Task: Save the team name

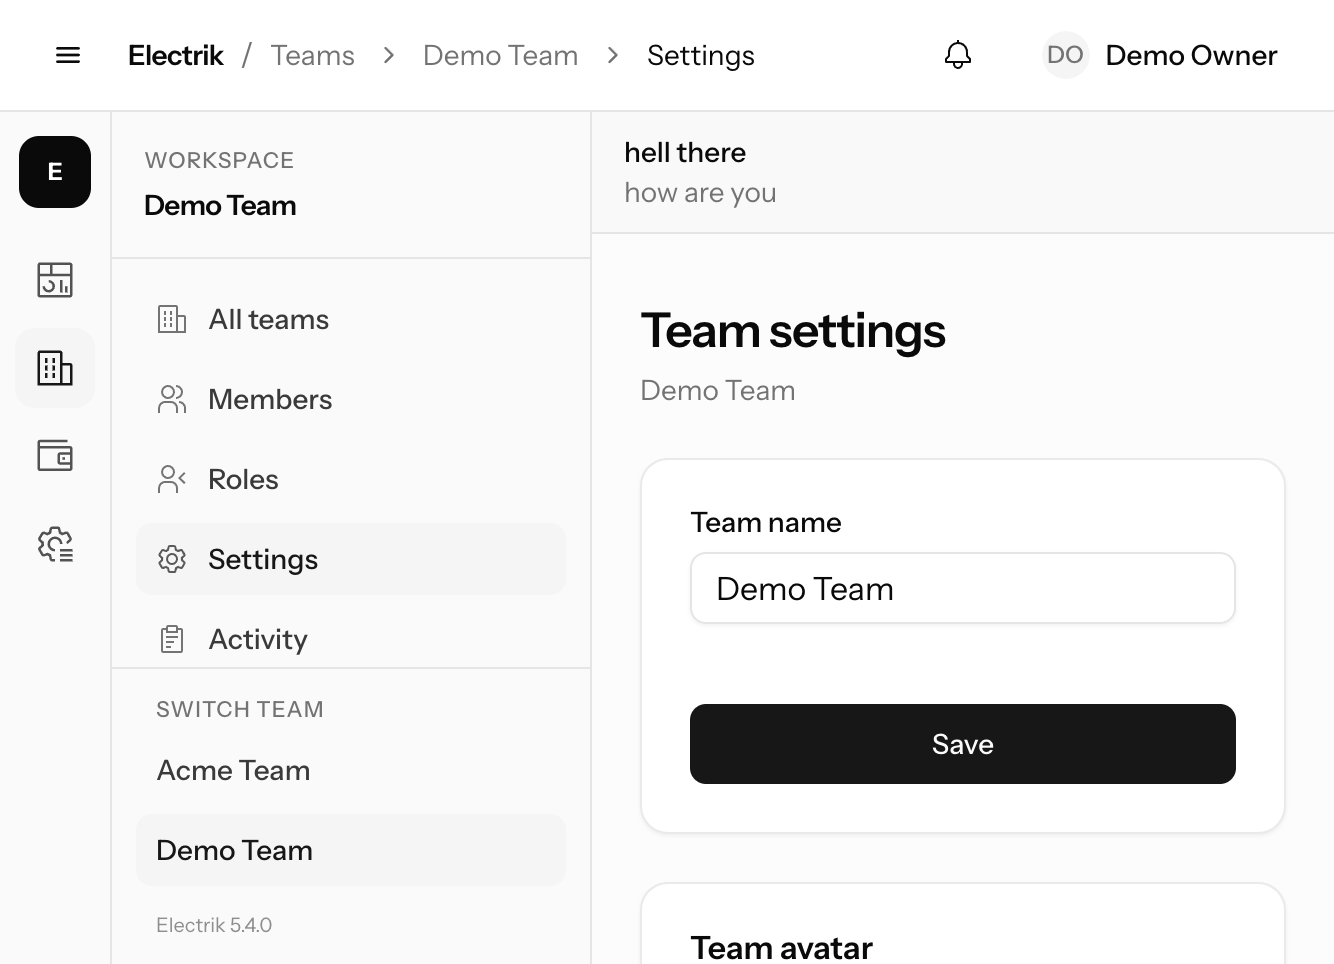Action: pos(963,744)
